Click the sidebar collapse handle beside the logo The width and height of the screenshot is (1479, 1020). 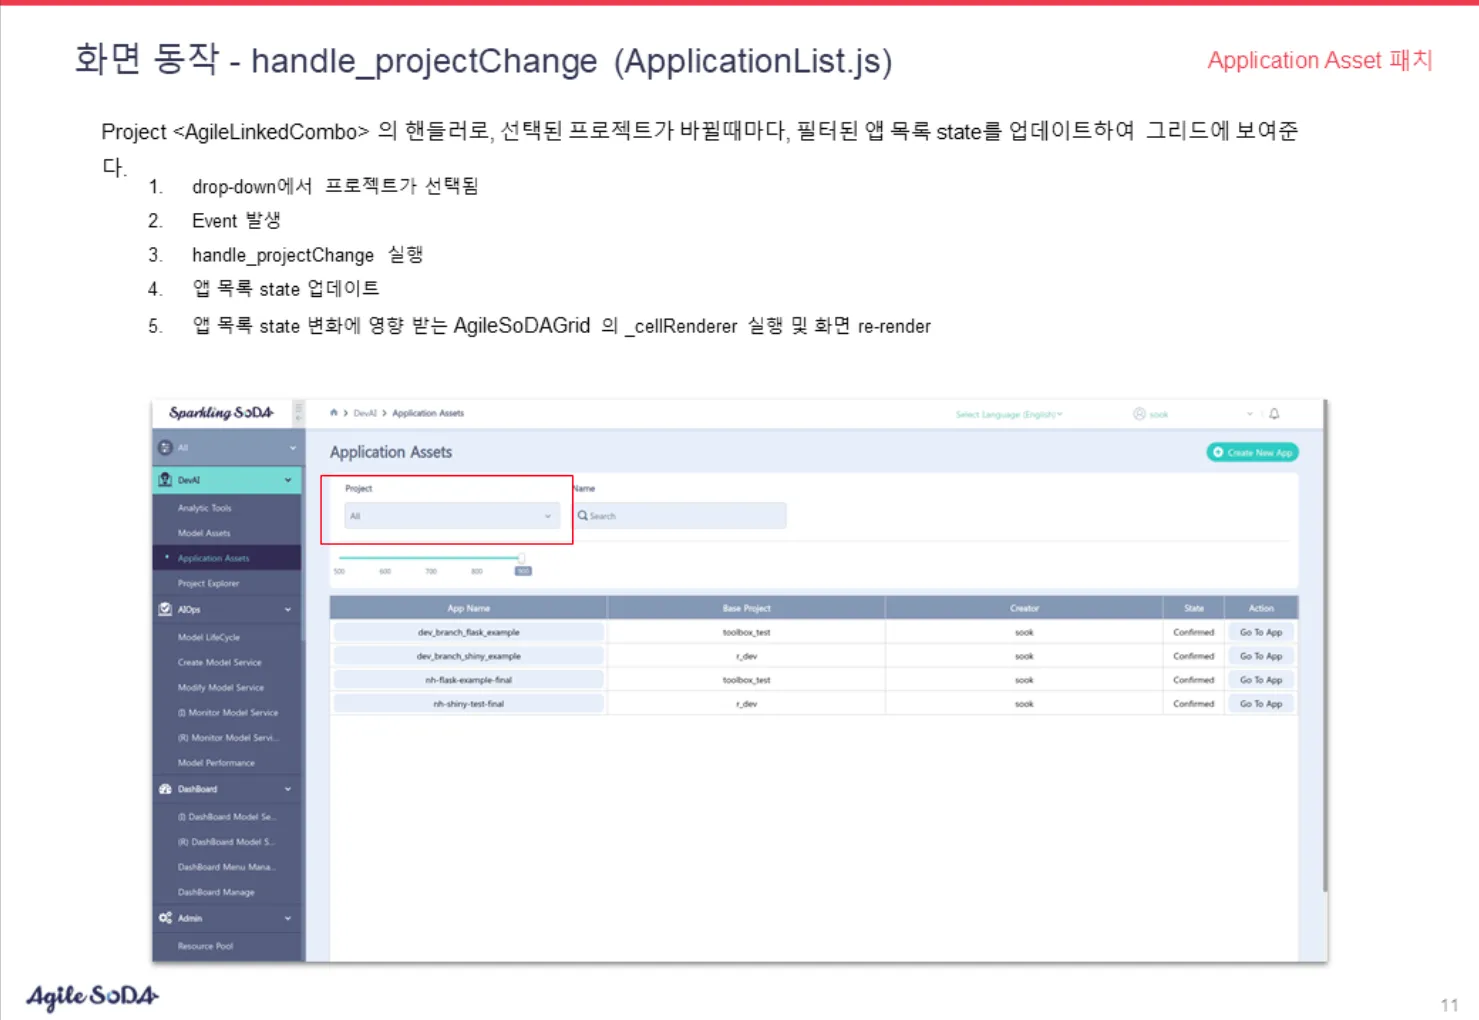tap(298, 412)
